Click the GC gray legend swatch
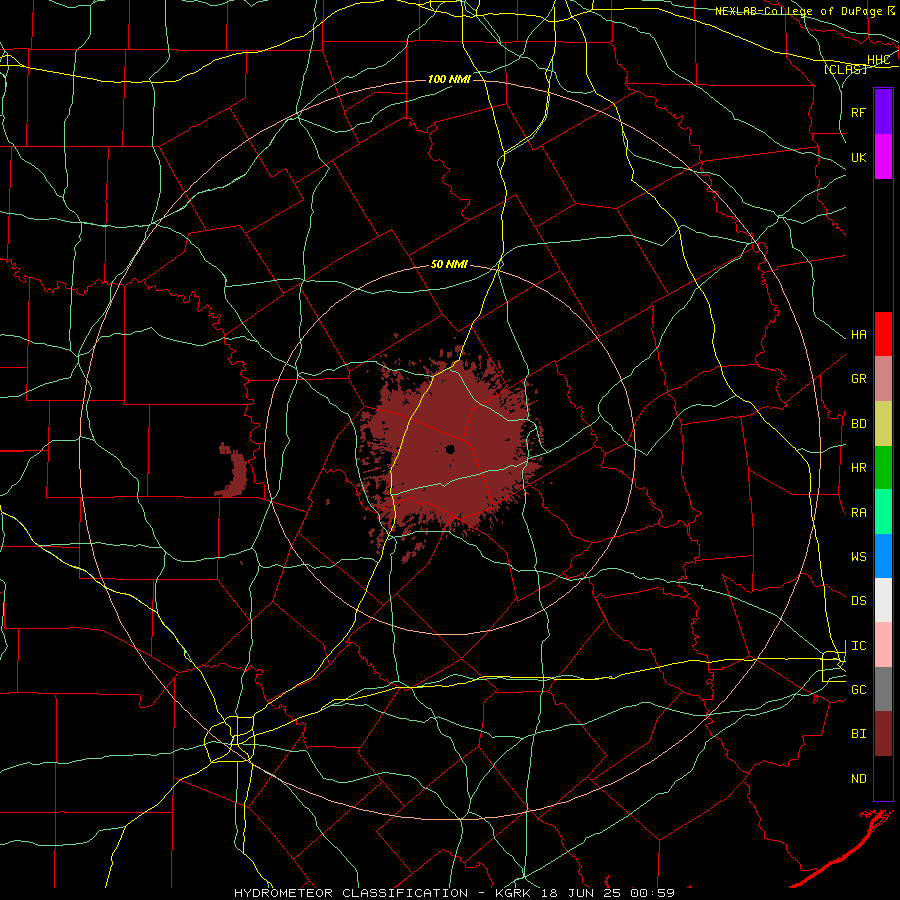 pos(883,689)
